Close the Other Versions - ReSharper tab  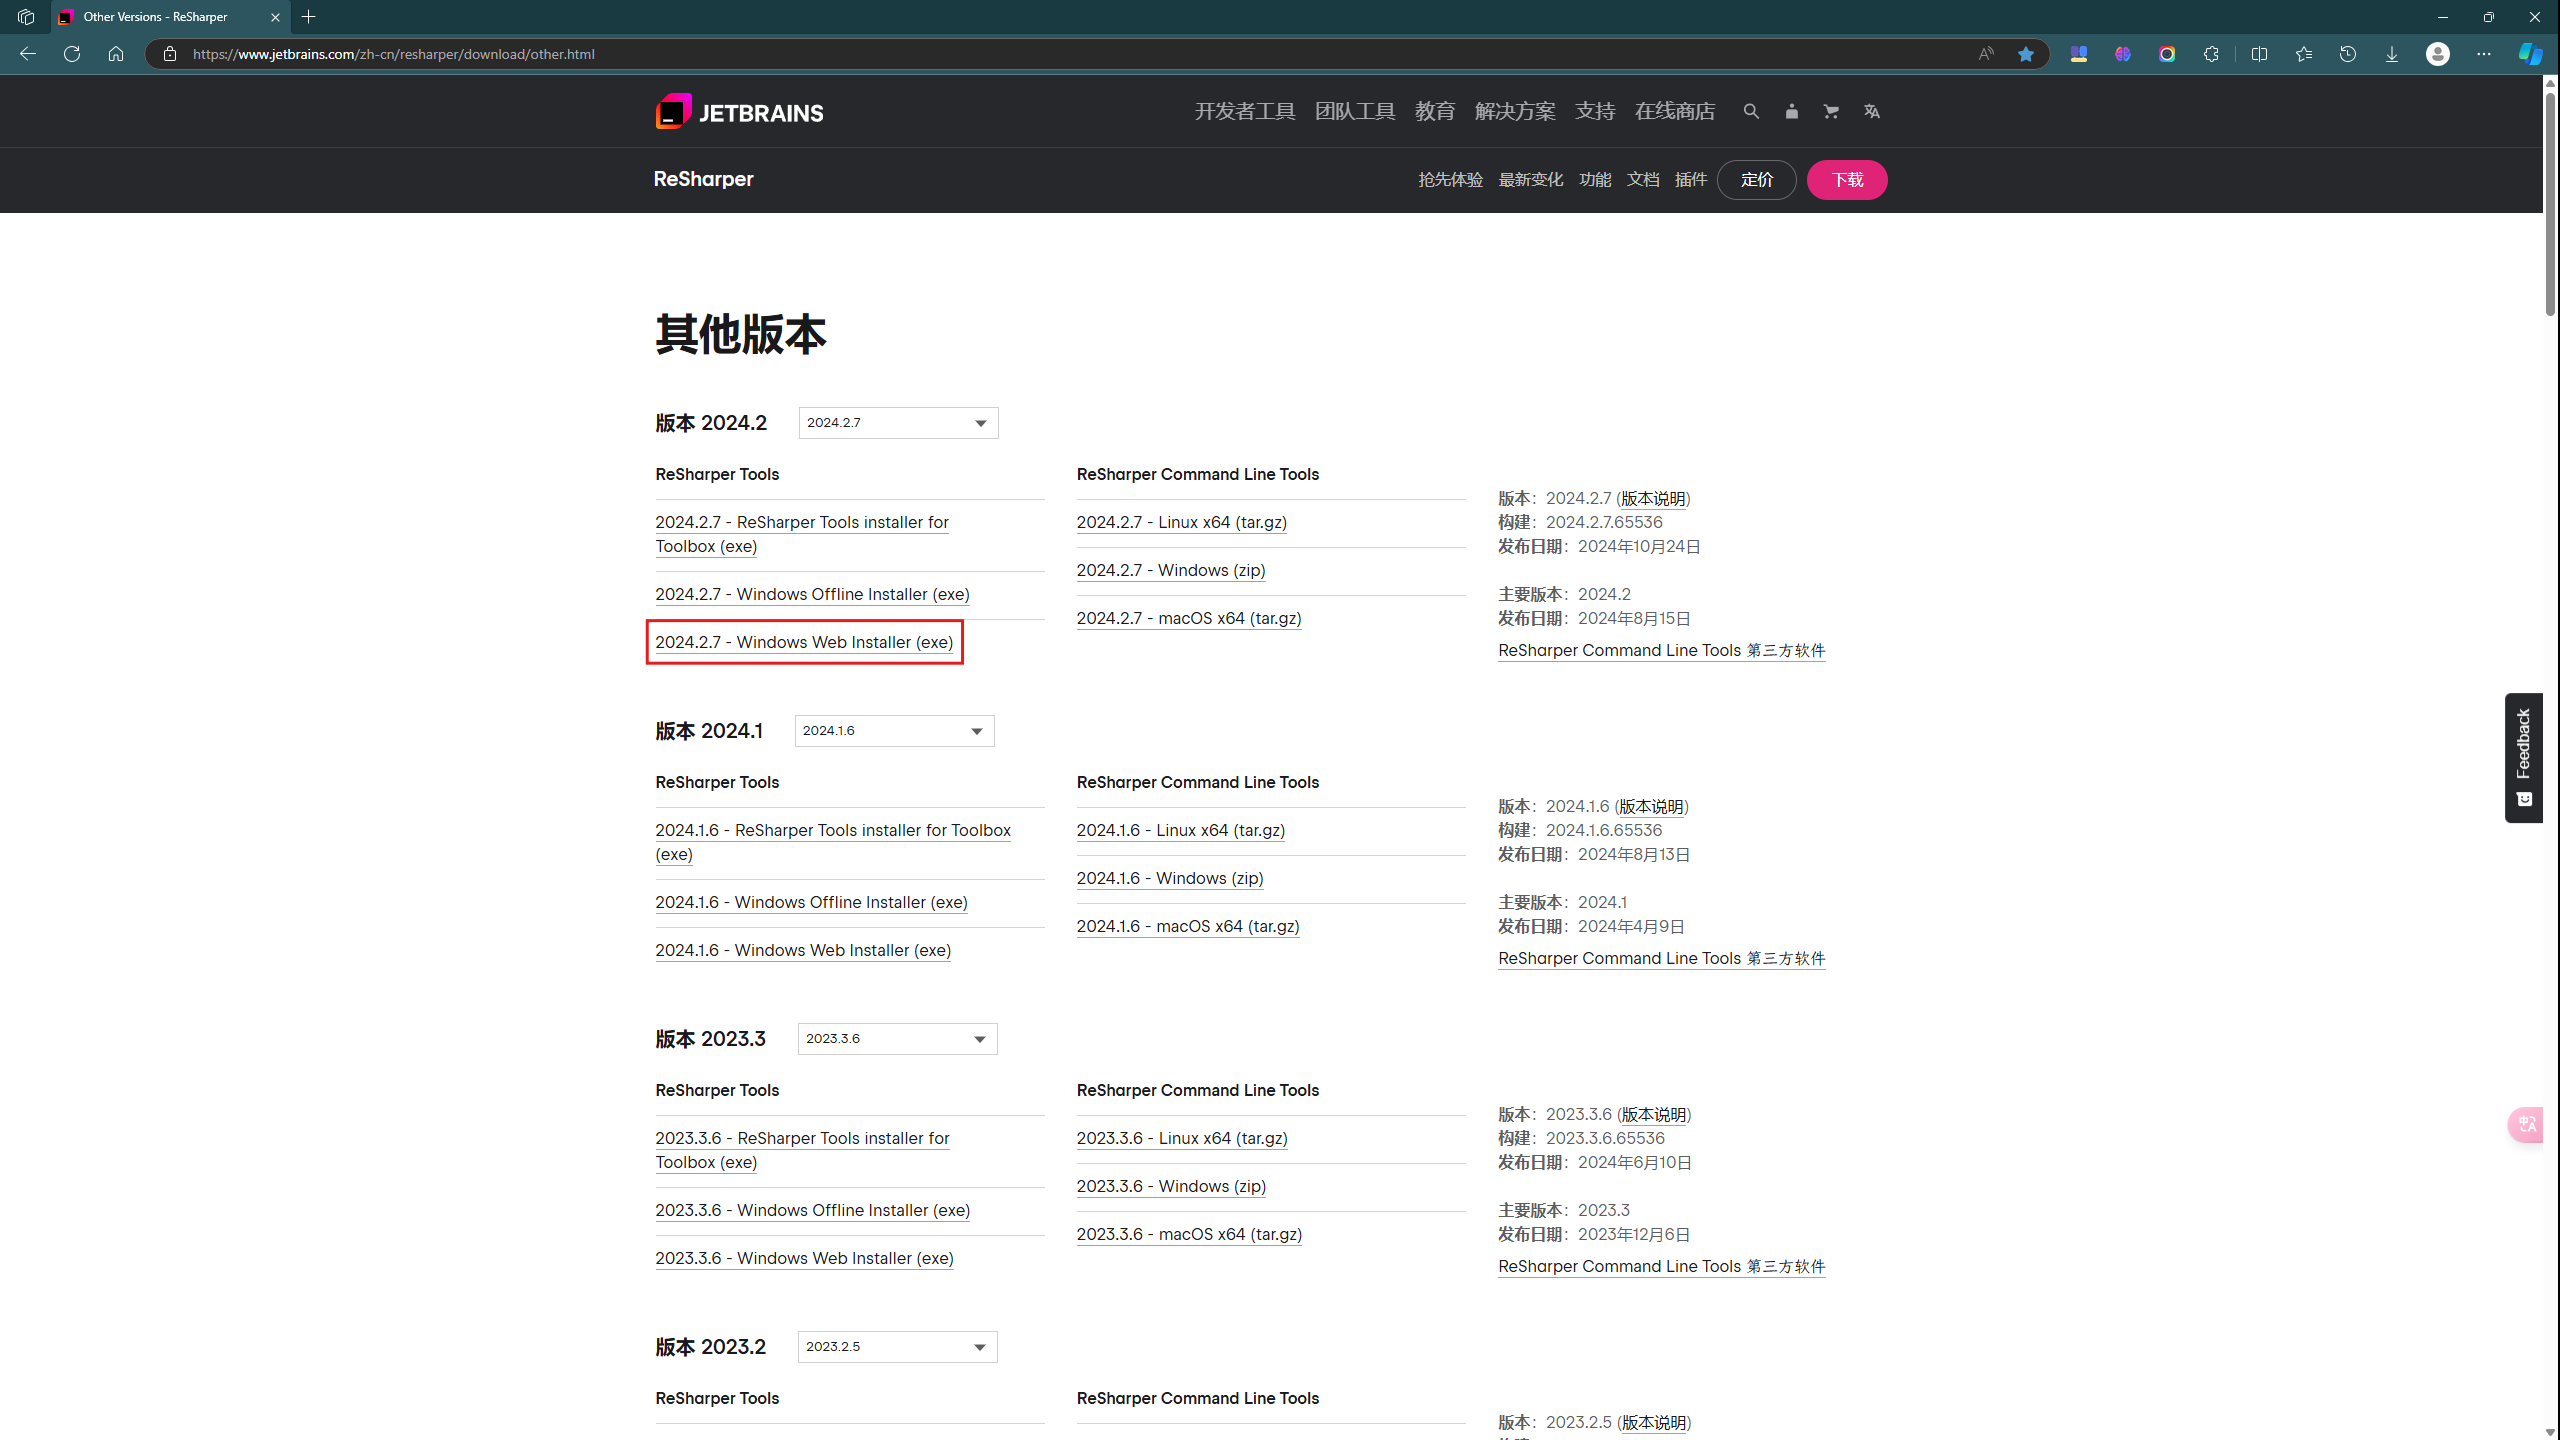pos(276,17)
